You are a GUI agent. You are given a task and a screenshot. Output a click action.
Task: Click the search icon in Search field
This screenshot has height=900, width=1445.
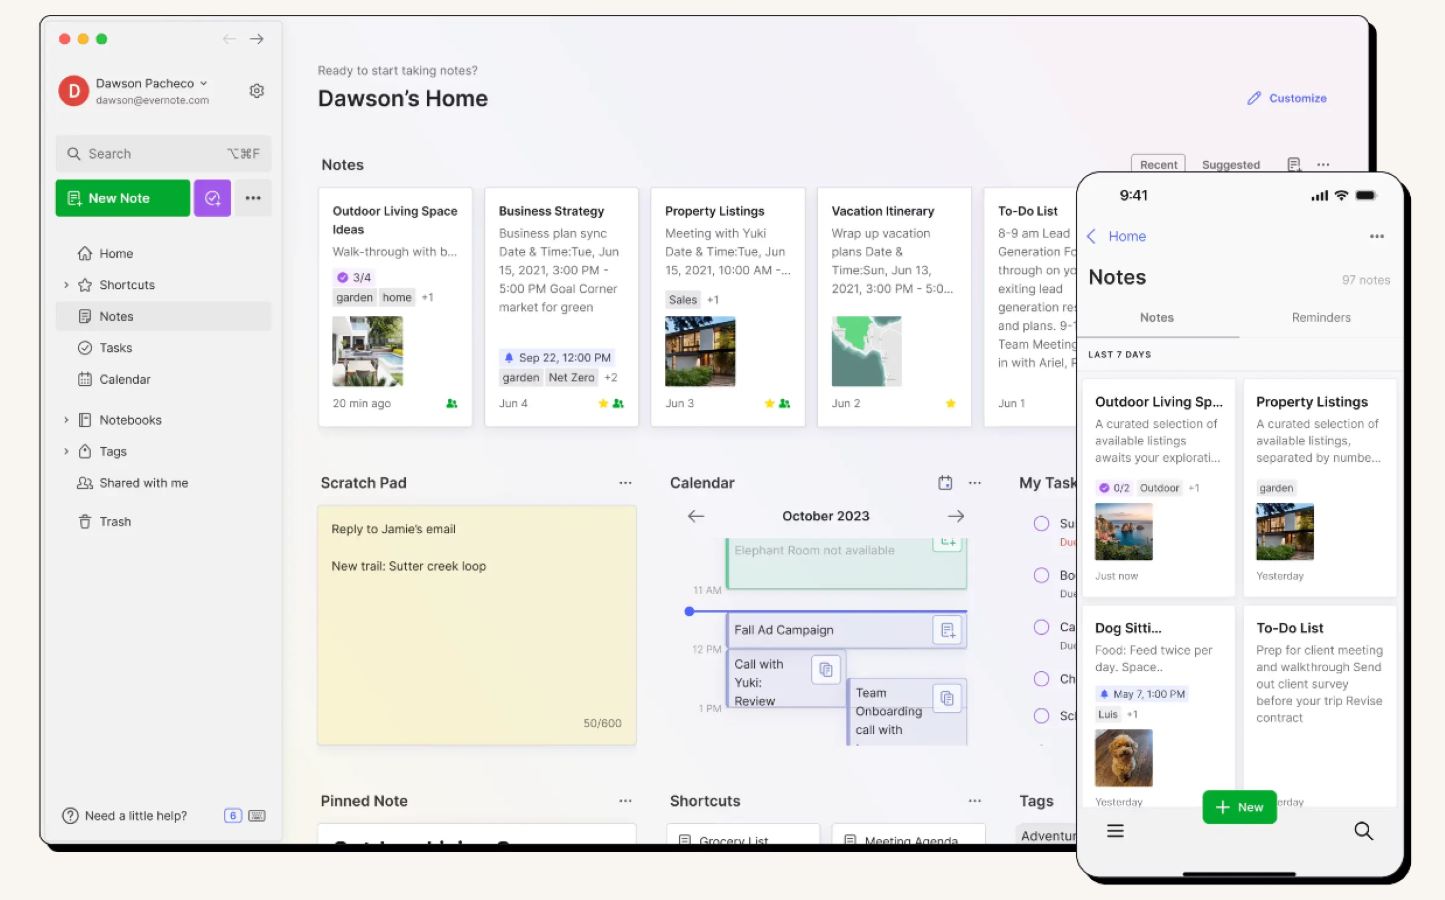point(74,154)
